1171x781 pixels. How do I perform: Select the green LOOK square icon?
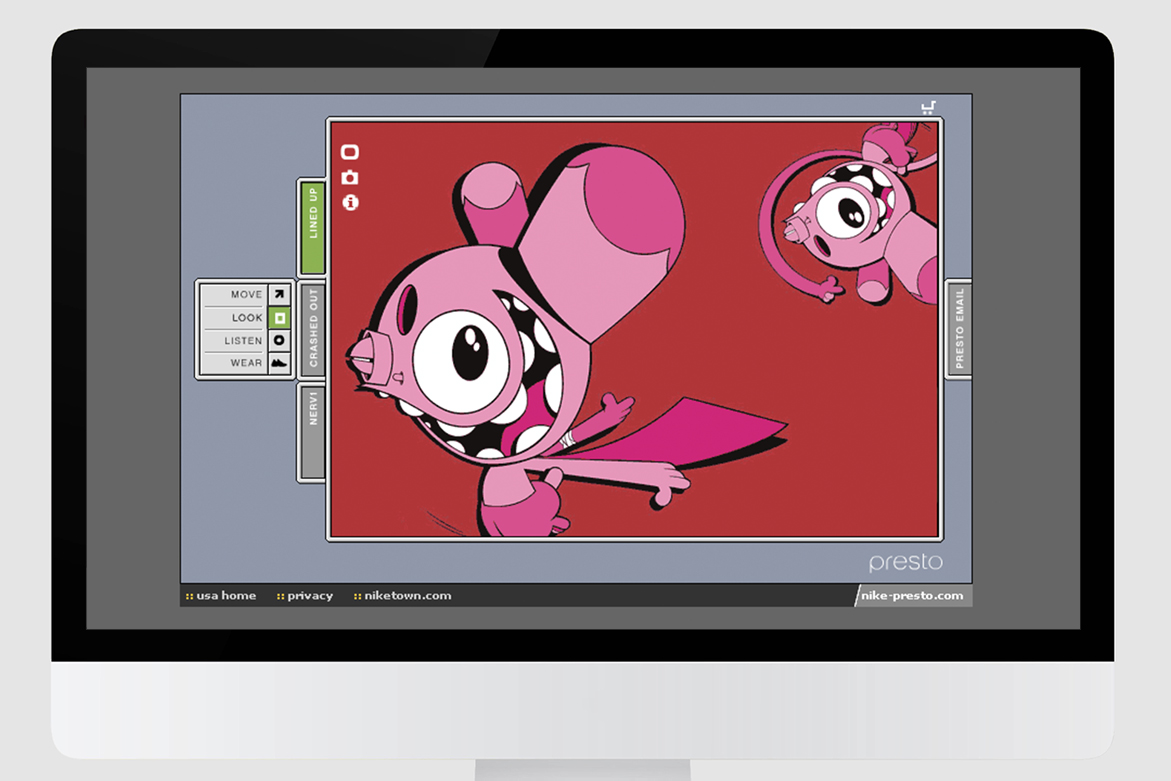point(279,317)
